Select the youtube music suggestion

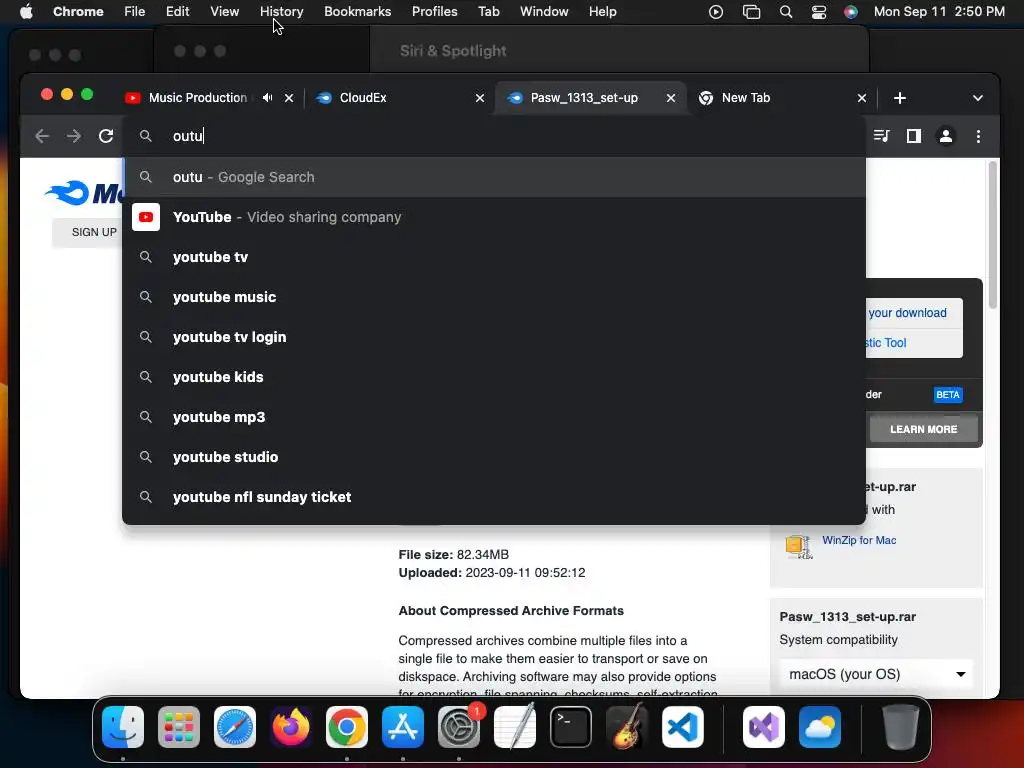(x=494, y=296)
